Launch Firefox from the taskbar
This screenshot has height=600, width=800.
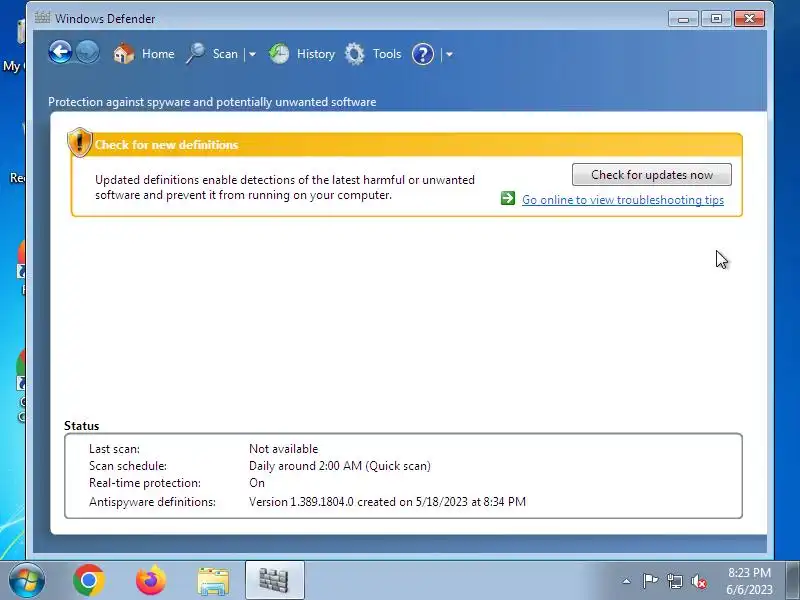(x=151, y=580)
